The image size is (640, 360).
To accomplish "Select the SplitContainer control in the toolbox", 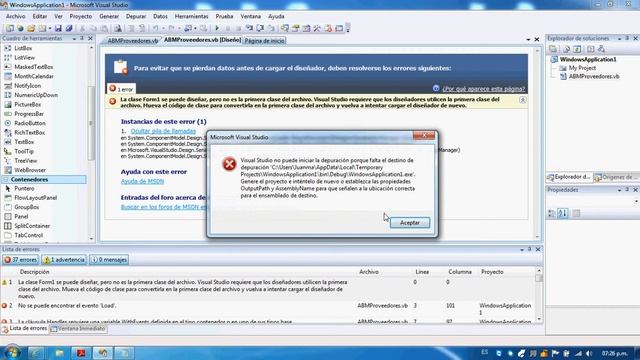I will (32, 226).
